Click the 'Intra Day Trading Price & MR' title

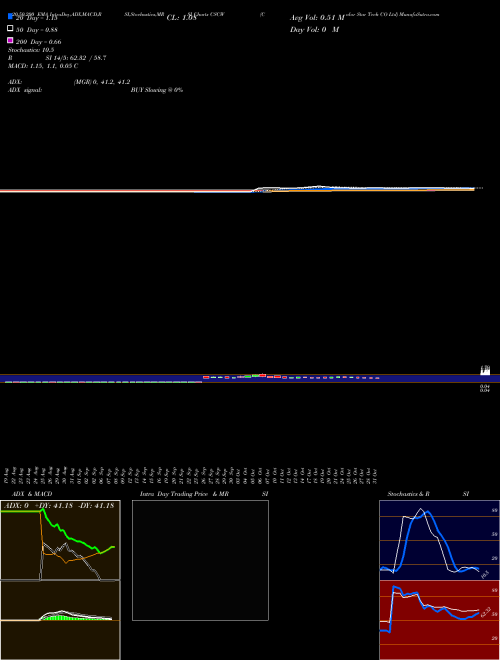(x=184, y=494)
